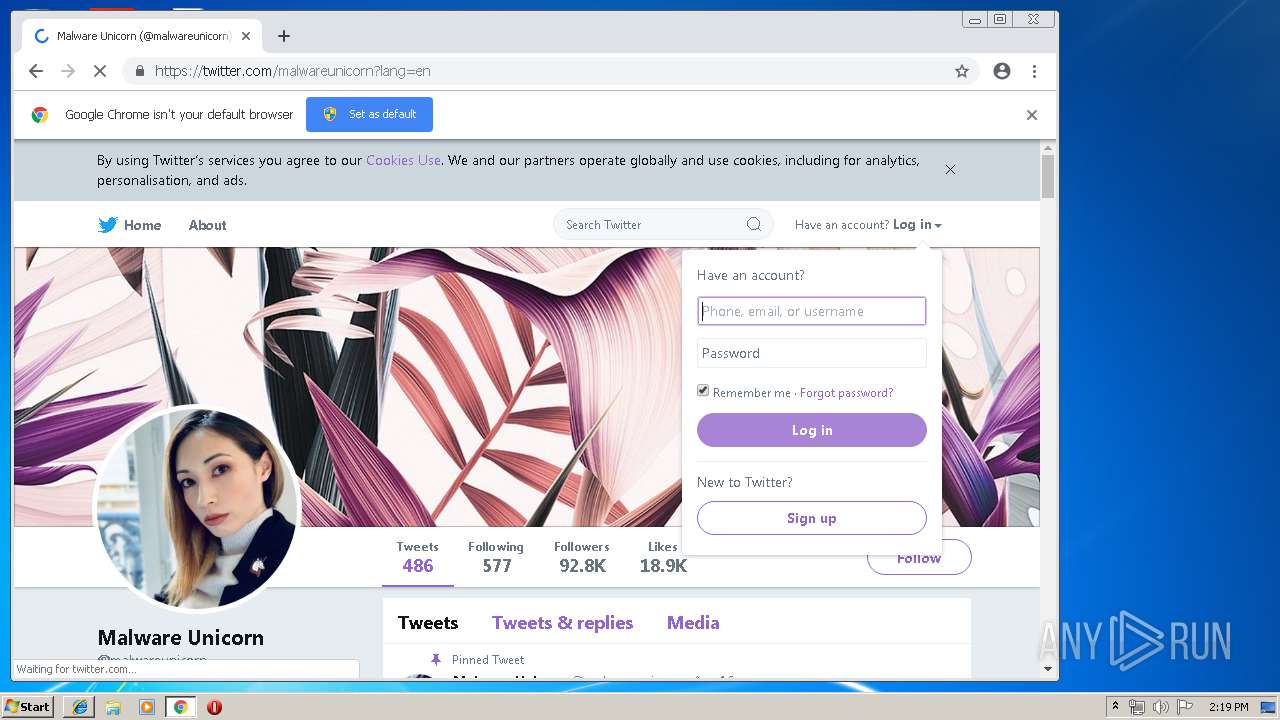Open the Cookies Use link
Viewport: 1280px width, 720px height.
(x=403, y=160)
